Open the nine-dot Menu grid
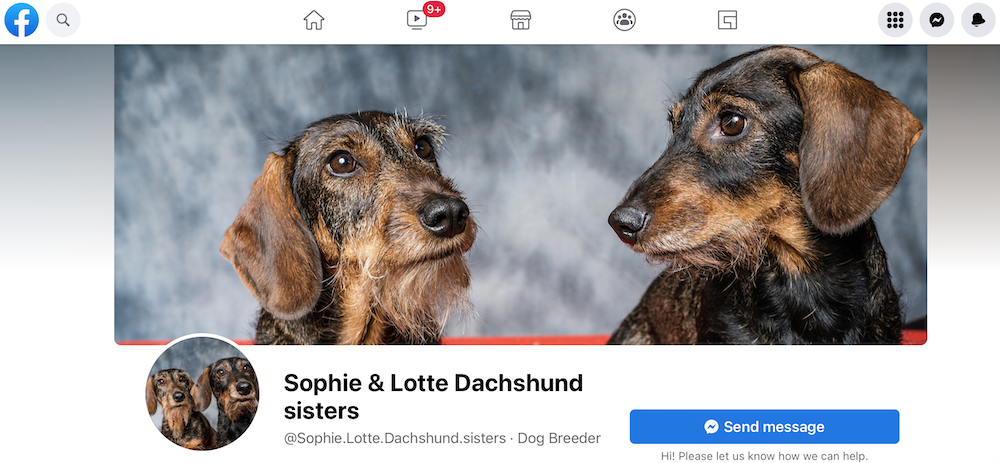Image resolution: width=1000 pixels, height=463 pixels. pos(895,20)
